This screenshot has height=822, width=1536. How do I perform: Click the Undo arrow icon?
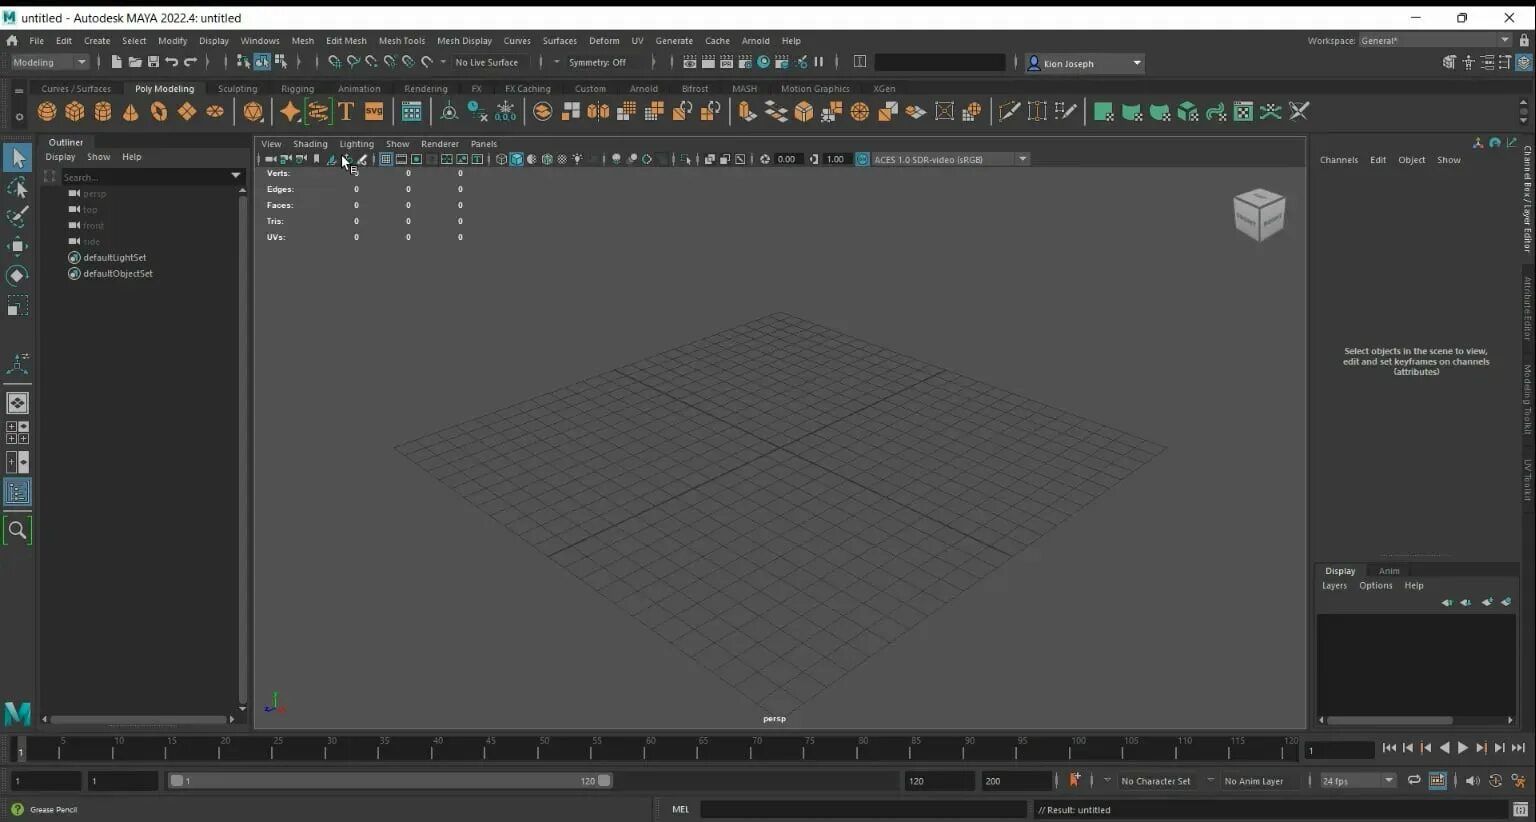coord(172,62)
